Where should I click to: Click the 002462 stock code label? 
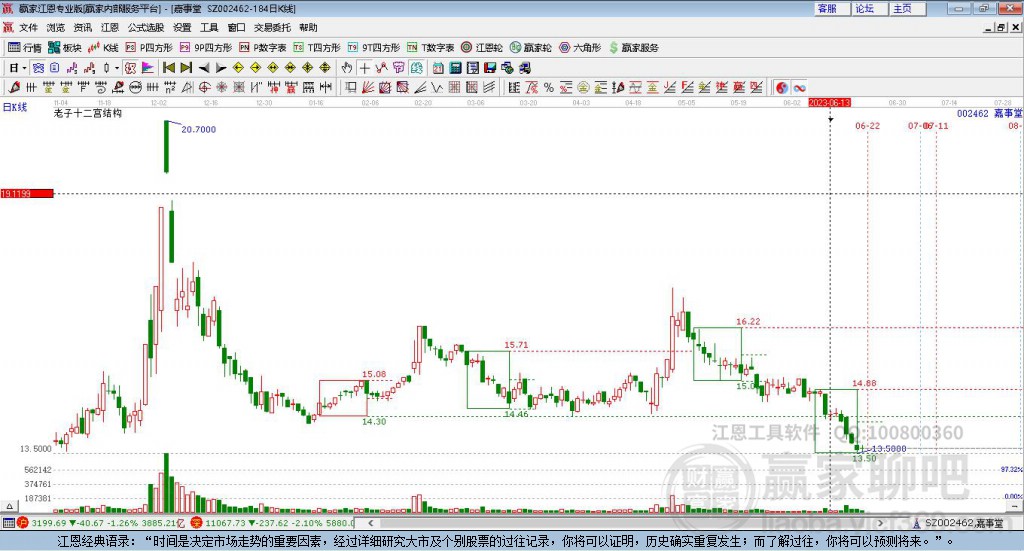coord(972,114)
